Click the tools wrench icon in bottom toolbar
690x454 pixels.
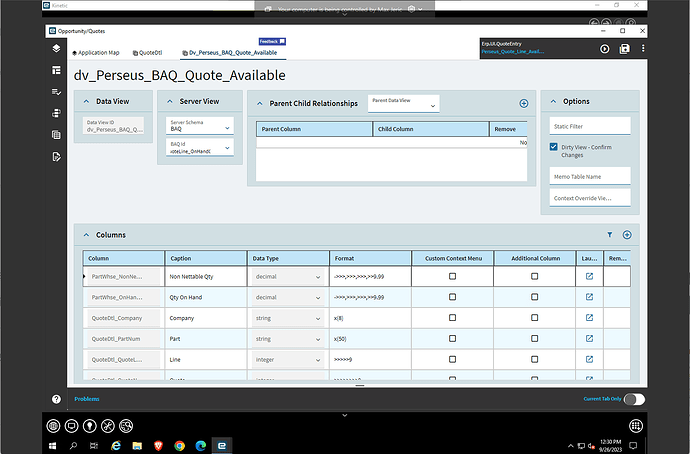tap(108, 426)
